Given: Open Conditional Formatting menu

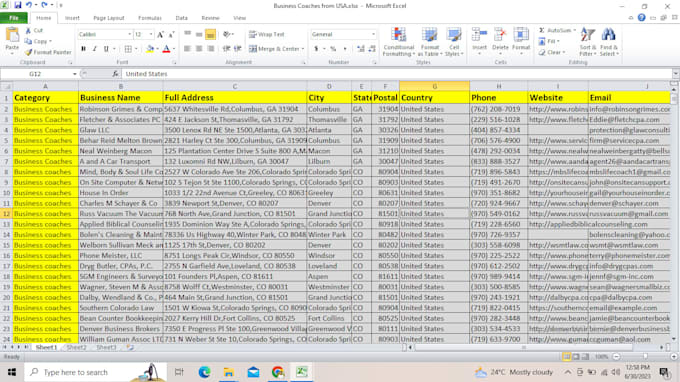Looking at the screenshot, I should click(398, 42).
